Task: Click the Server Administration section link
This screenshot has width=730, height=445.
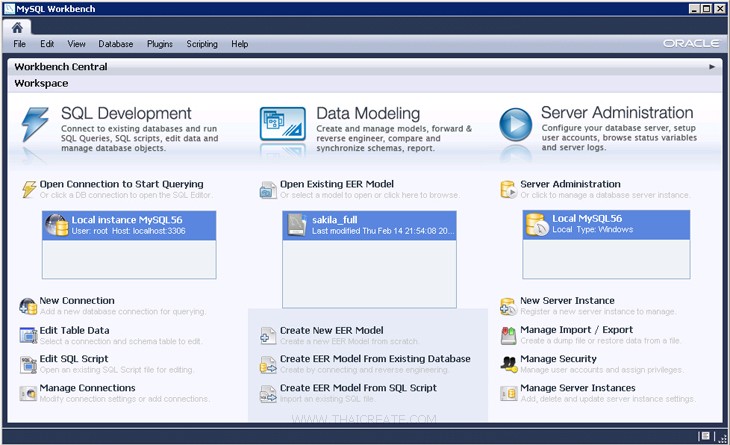Action: coord(570,184)
